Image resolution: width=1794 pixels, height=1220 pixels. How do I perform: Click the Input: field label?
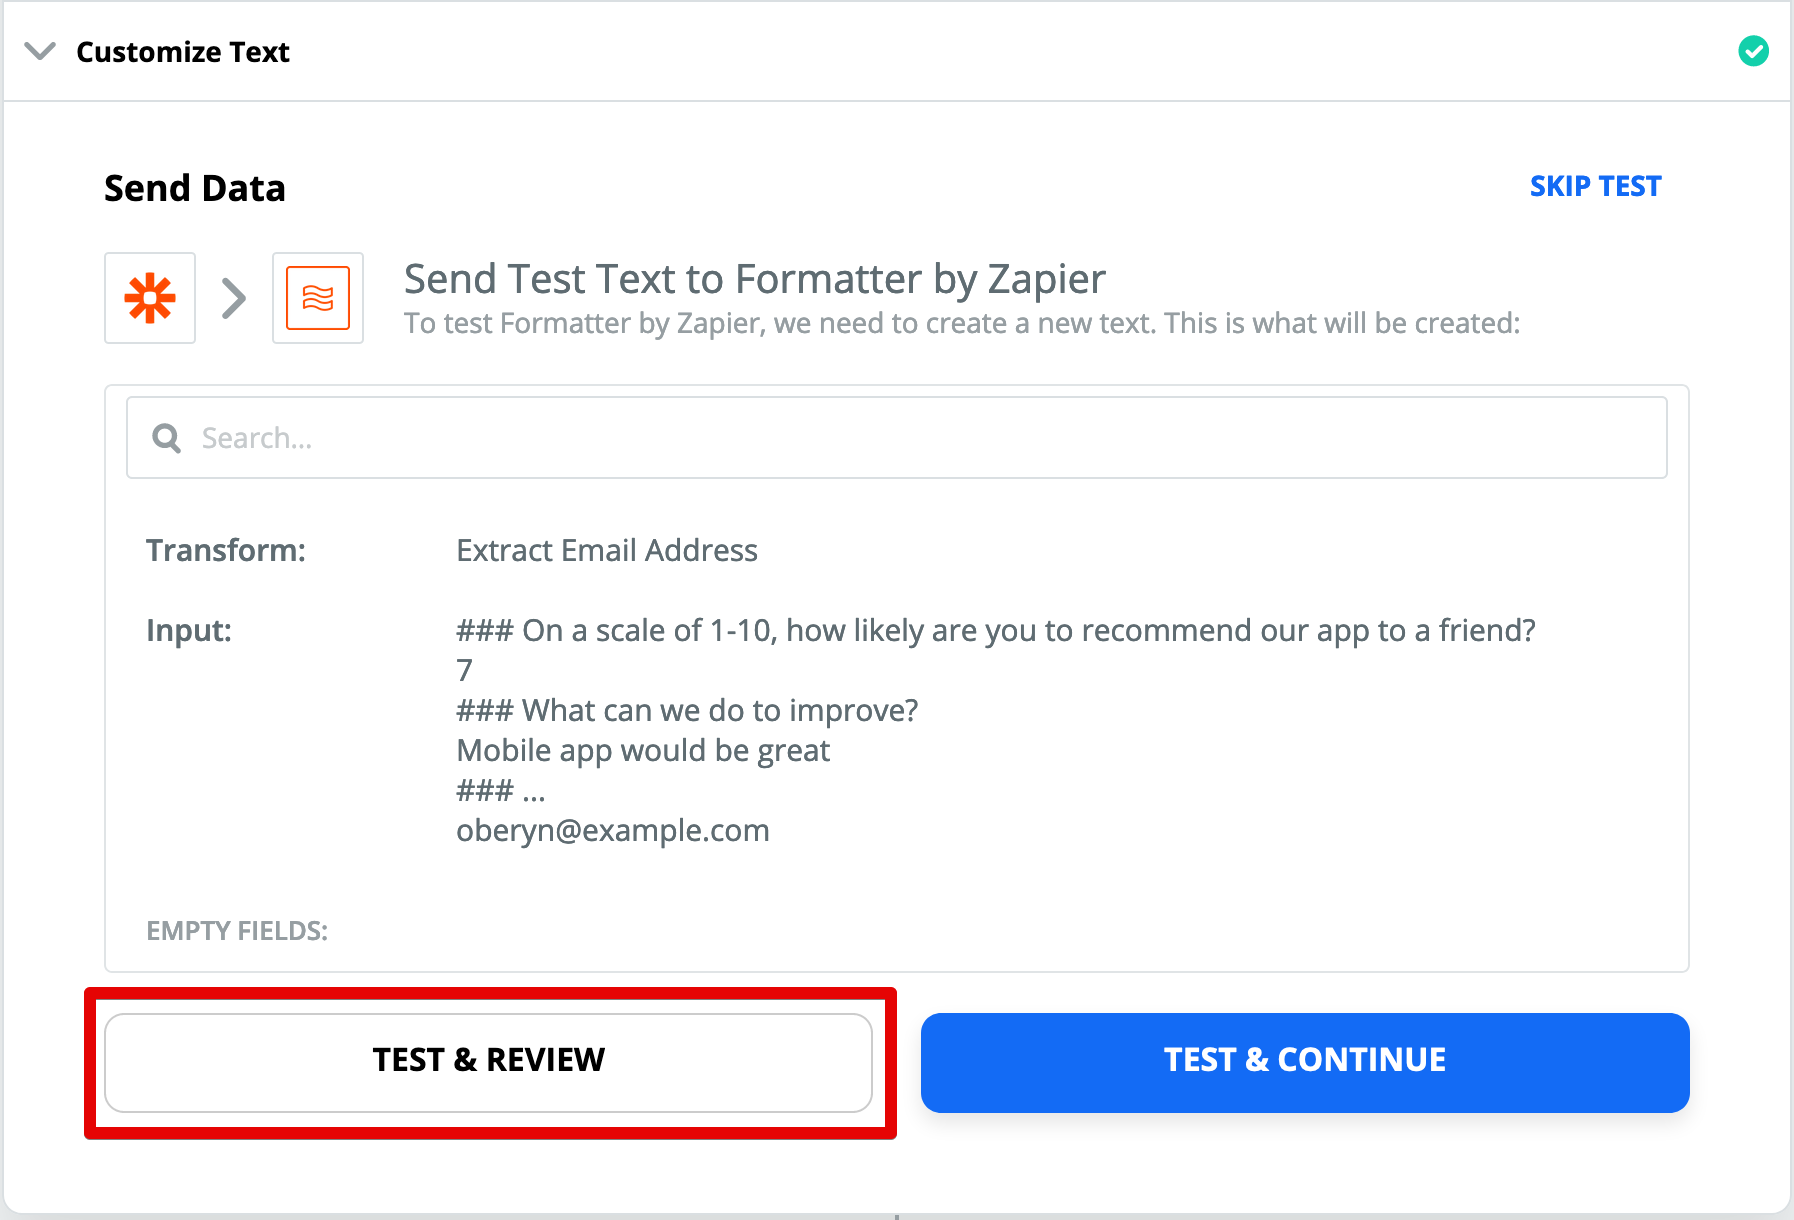click(x=189, y=630)
